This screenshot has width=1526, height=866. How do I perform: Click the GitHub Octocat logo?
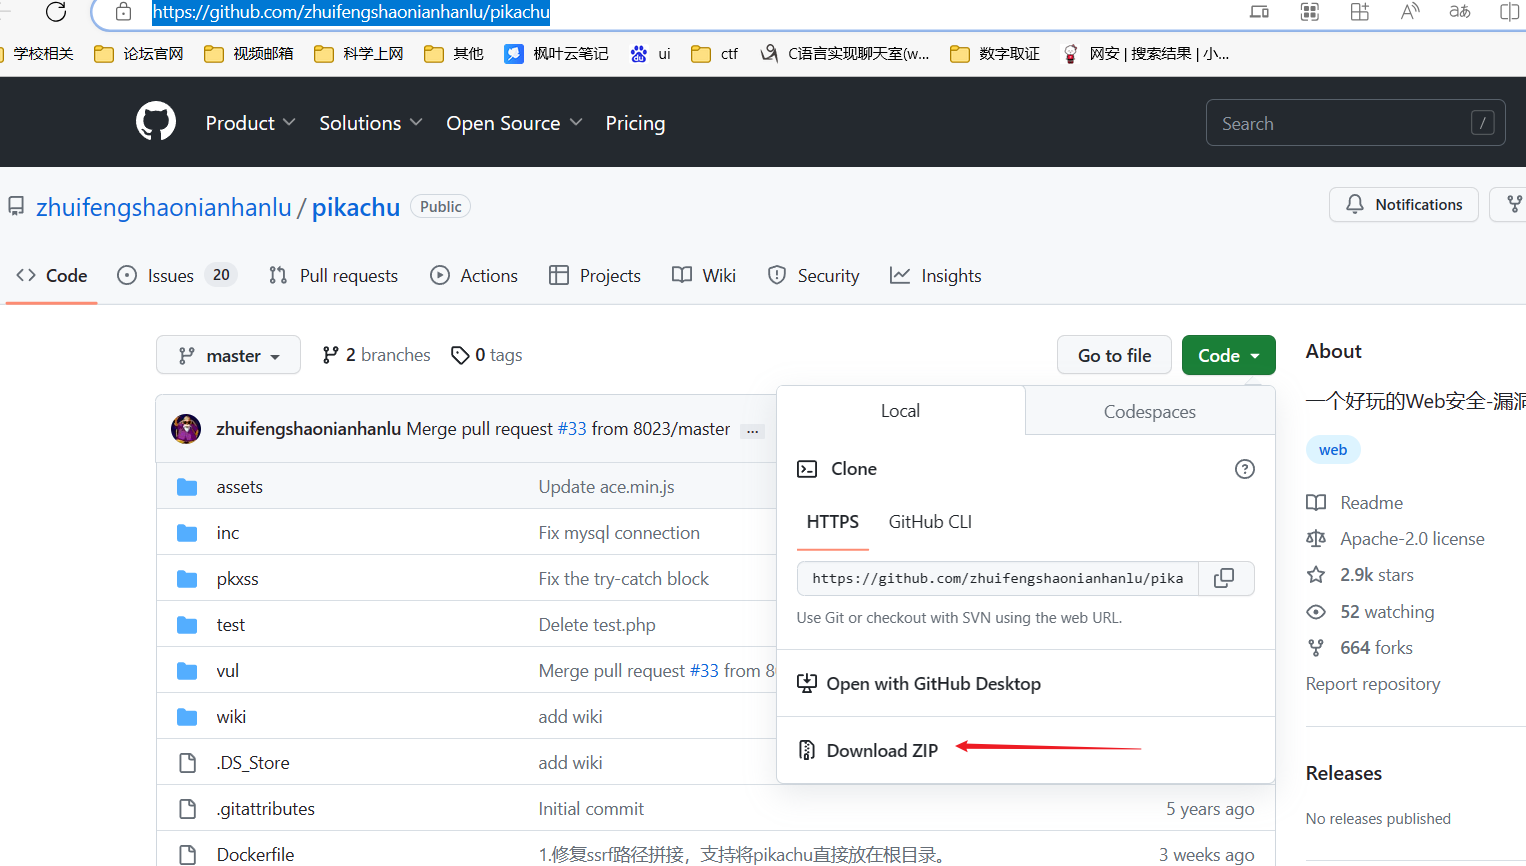point(156,122)
